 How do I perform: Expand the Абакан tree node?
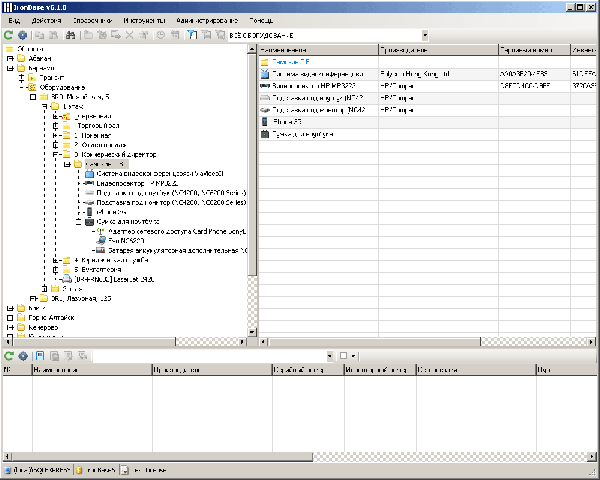click(x=8, y=59)
